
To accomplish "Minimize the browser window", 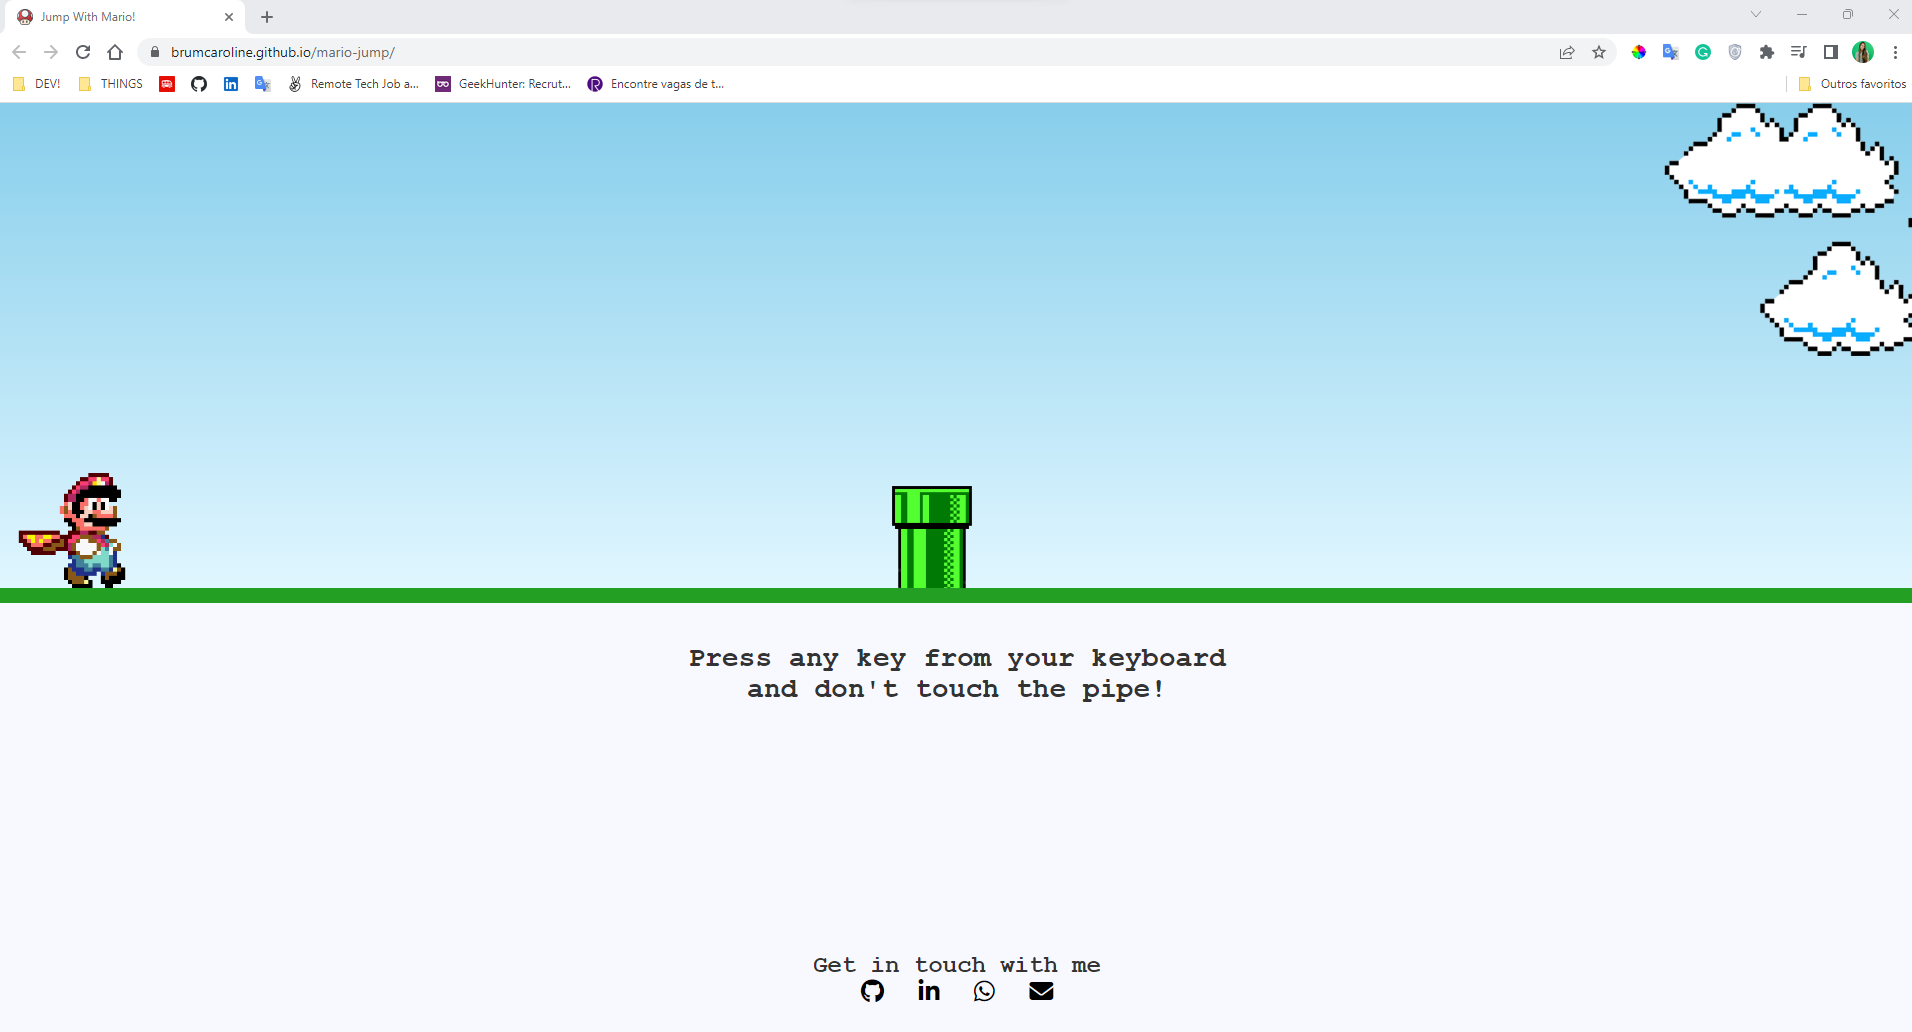I will pos(1802,14).
